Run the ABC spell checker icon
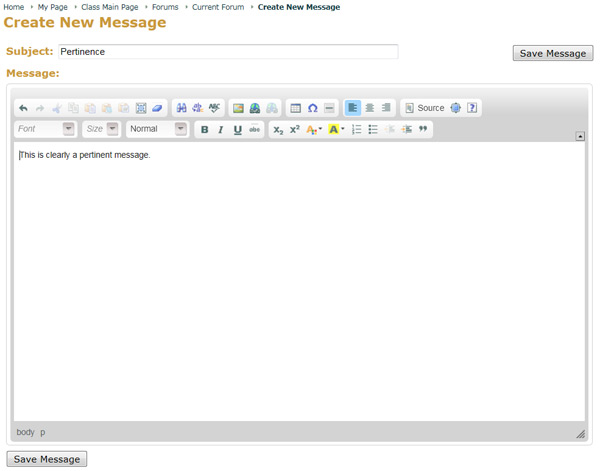This screenshot has height=471, width=600. tap(214, 108)
